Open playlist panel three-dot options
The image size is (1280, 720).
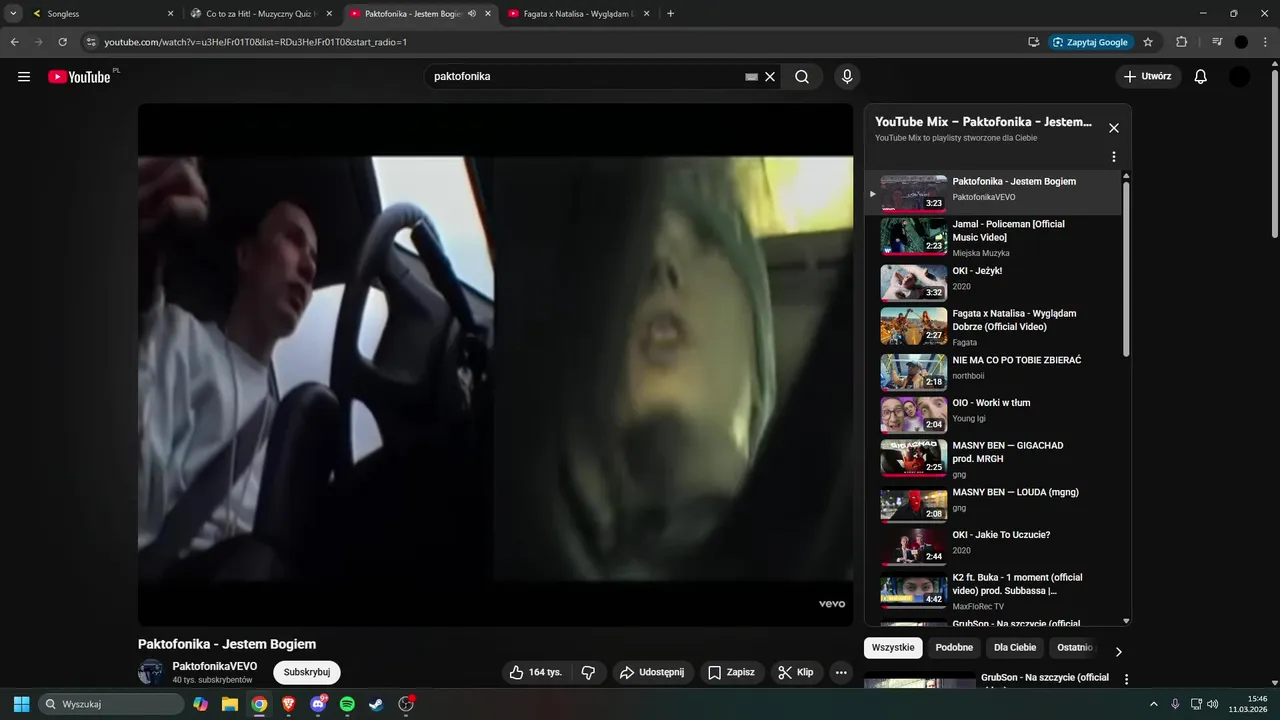tap(1114, 157)
